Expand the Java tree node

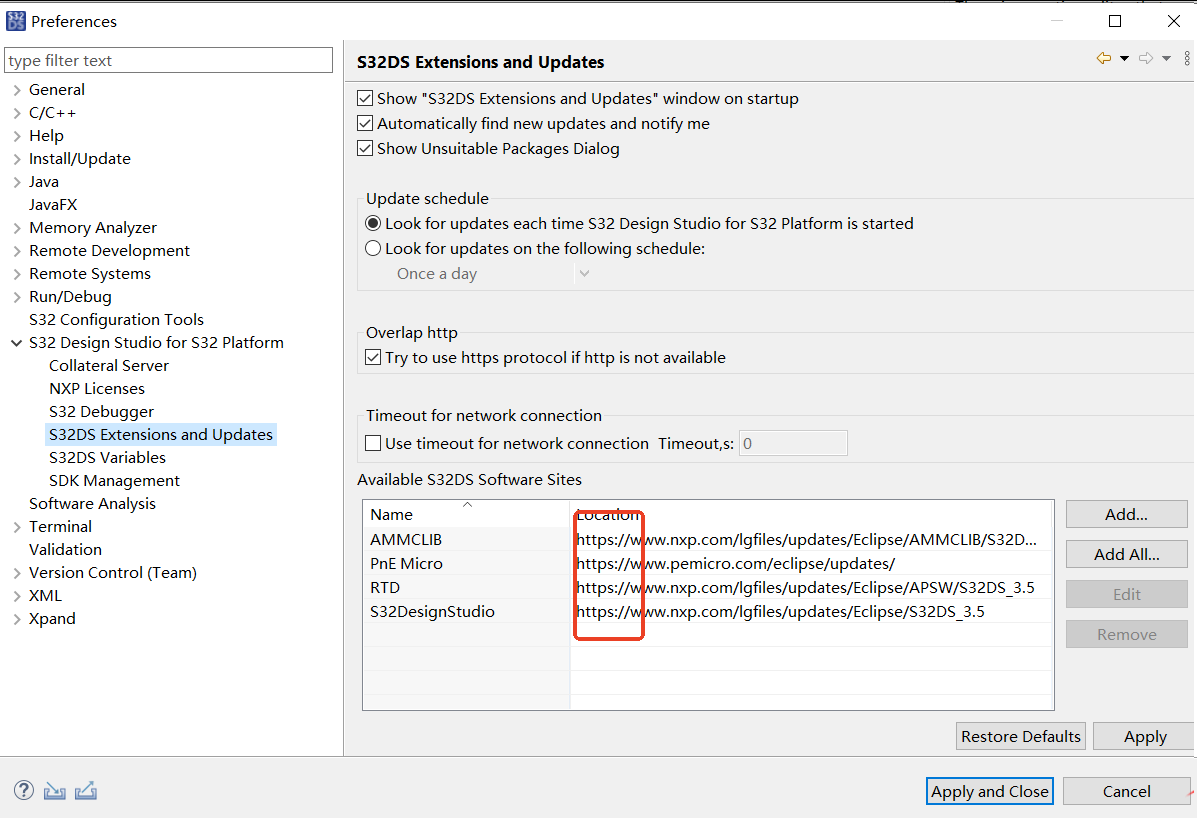(x=17, y=182)
